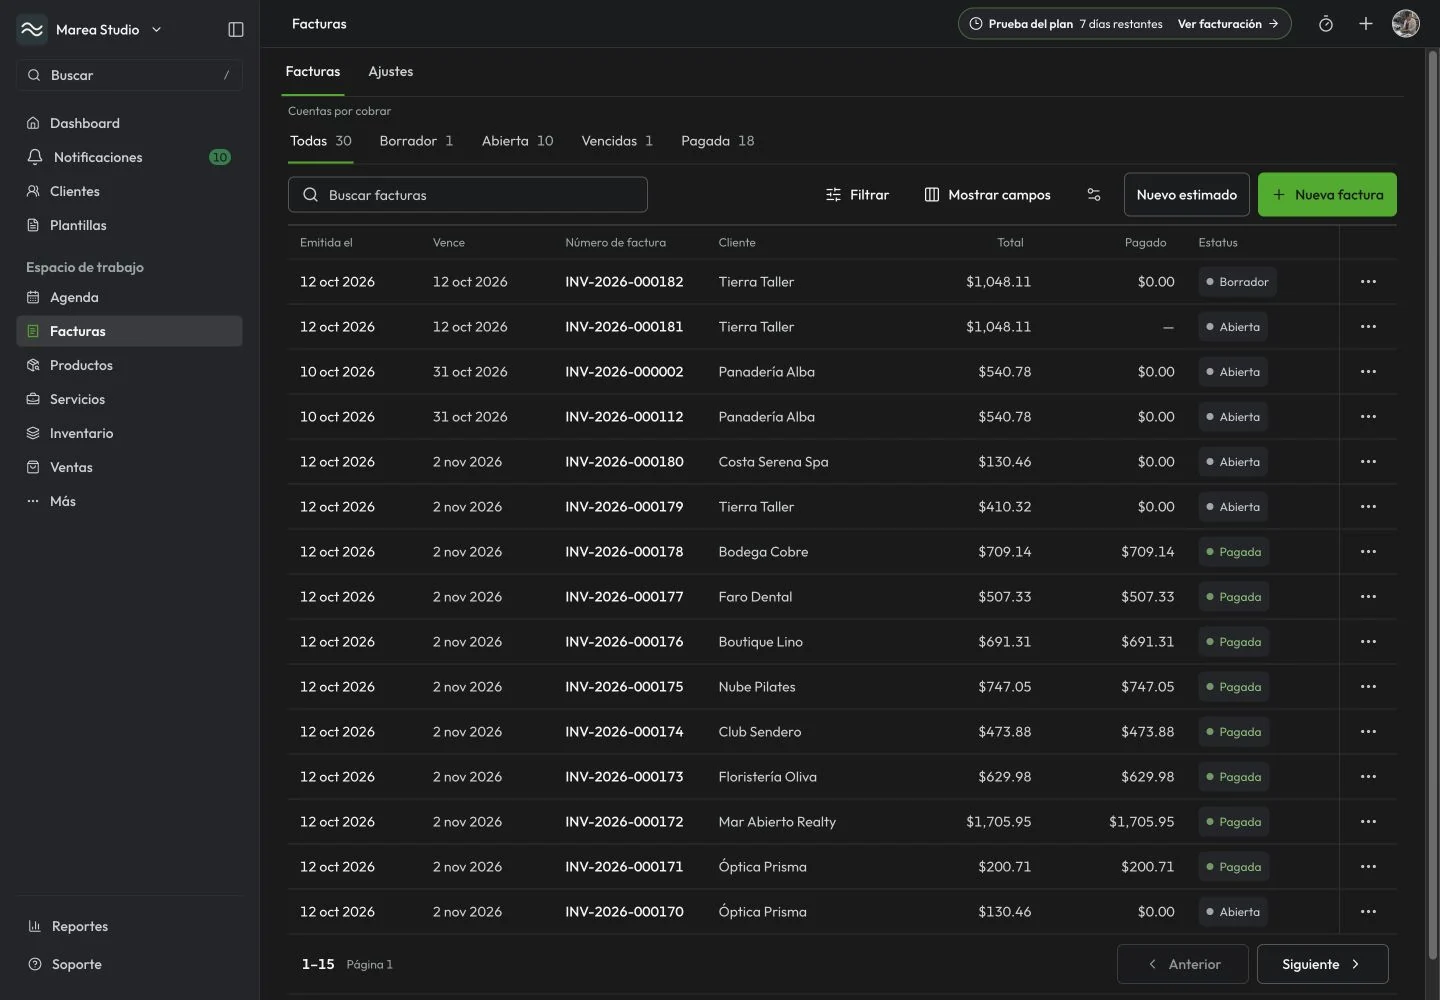The height and width of the screenshot is (1000, 1440).
Task: Click client Mar Abierto Realty
Action: [x=777, y=822]
